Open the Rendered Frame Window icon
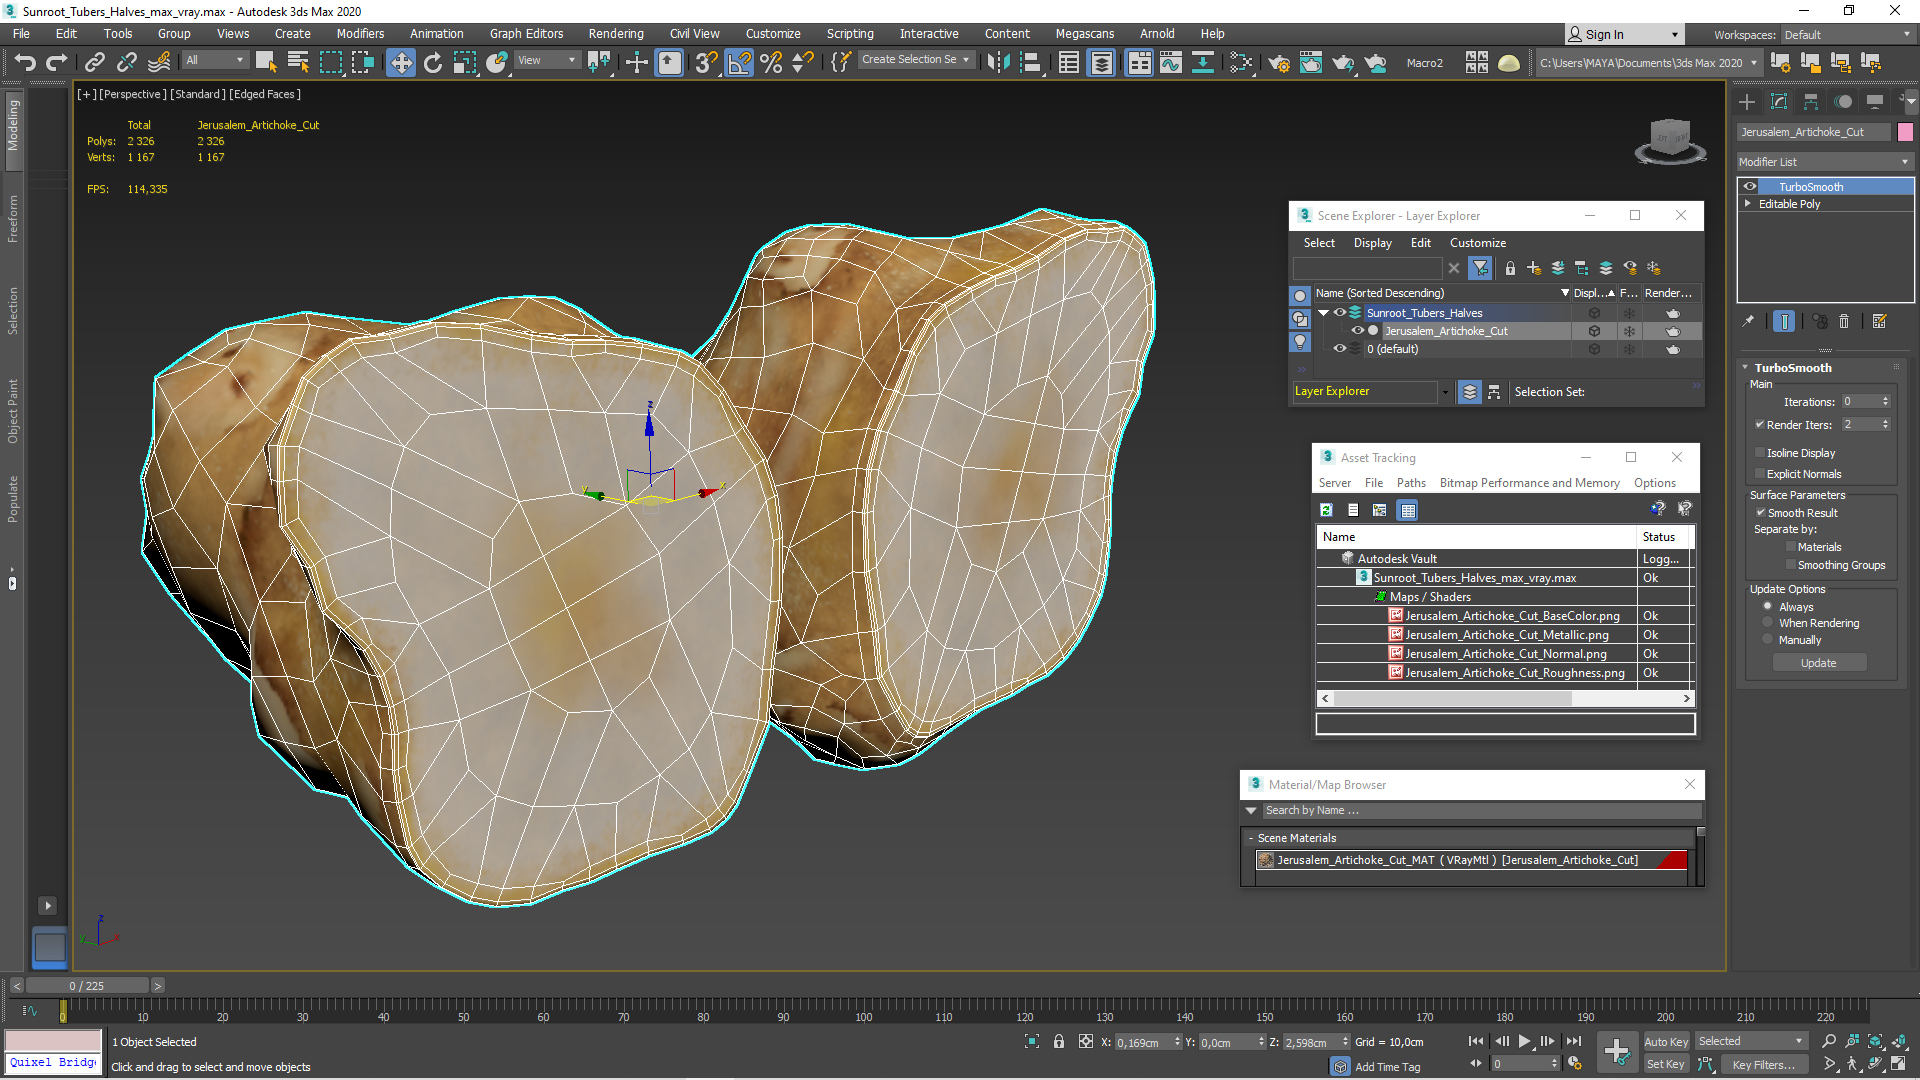 (1311, 63)
